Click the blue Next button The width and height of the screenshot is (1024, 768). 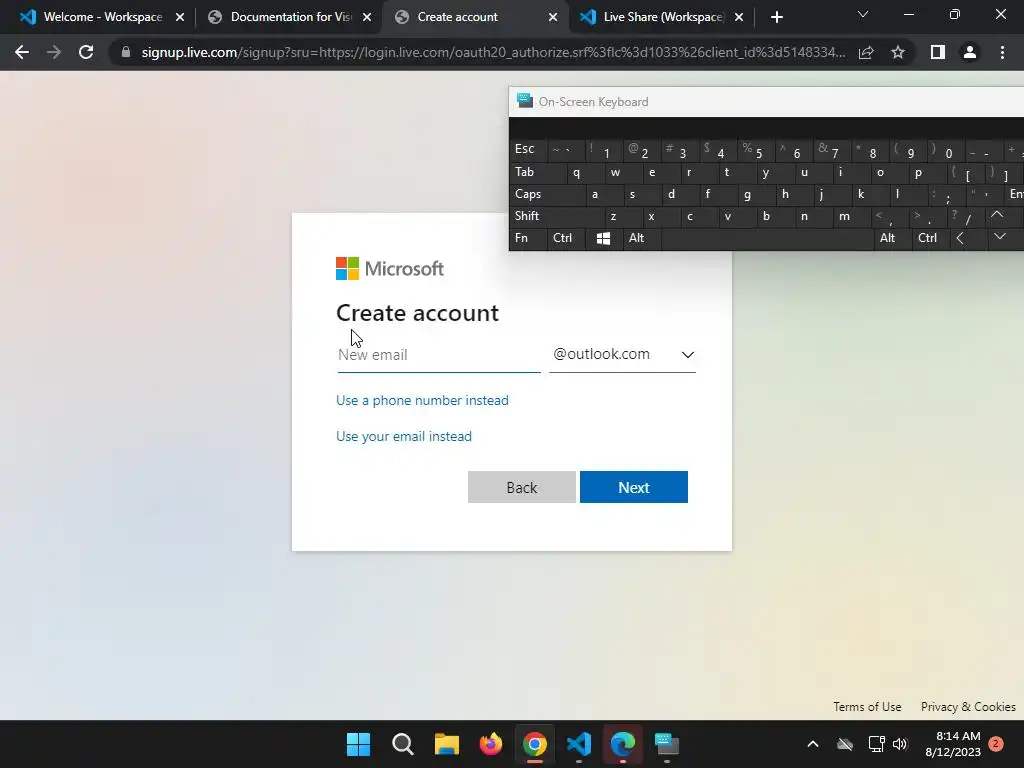(x=633, y=487)
